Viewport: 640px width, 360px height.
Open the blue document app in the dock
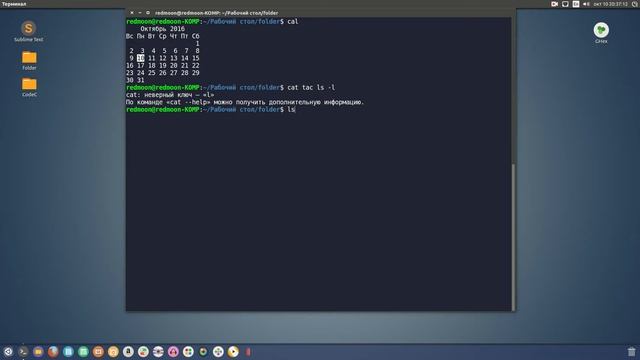coord(68,351)
